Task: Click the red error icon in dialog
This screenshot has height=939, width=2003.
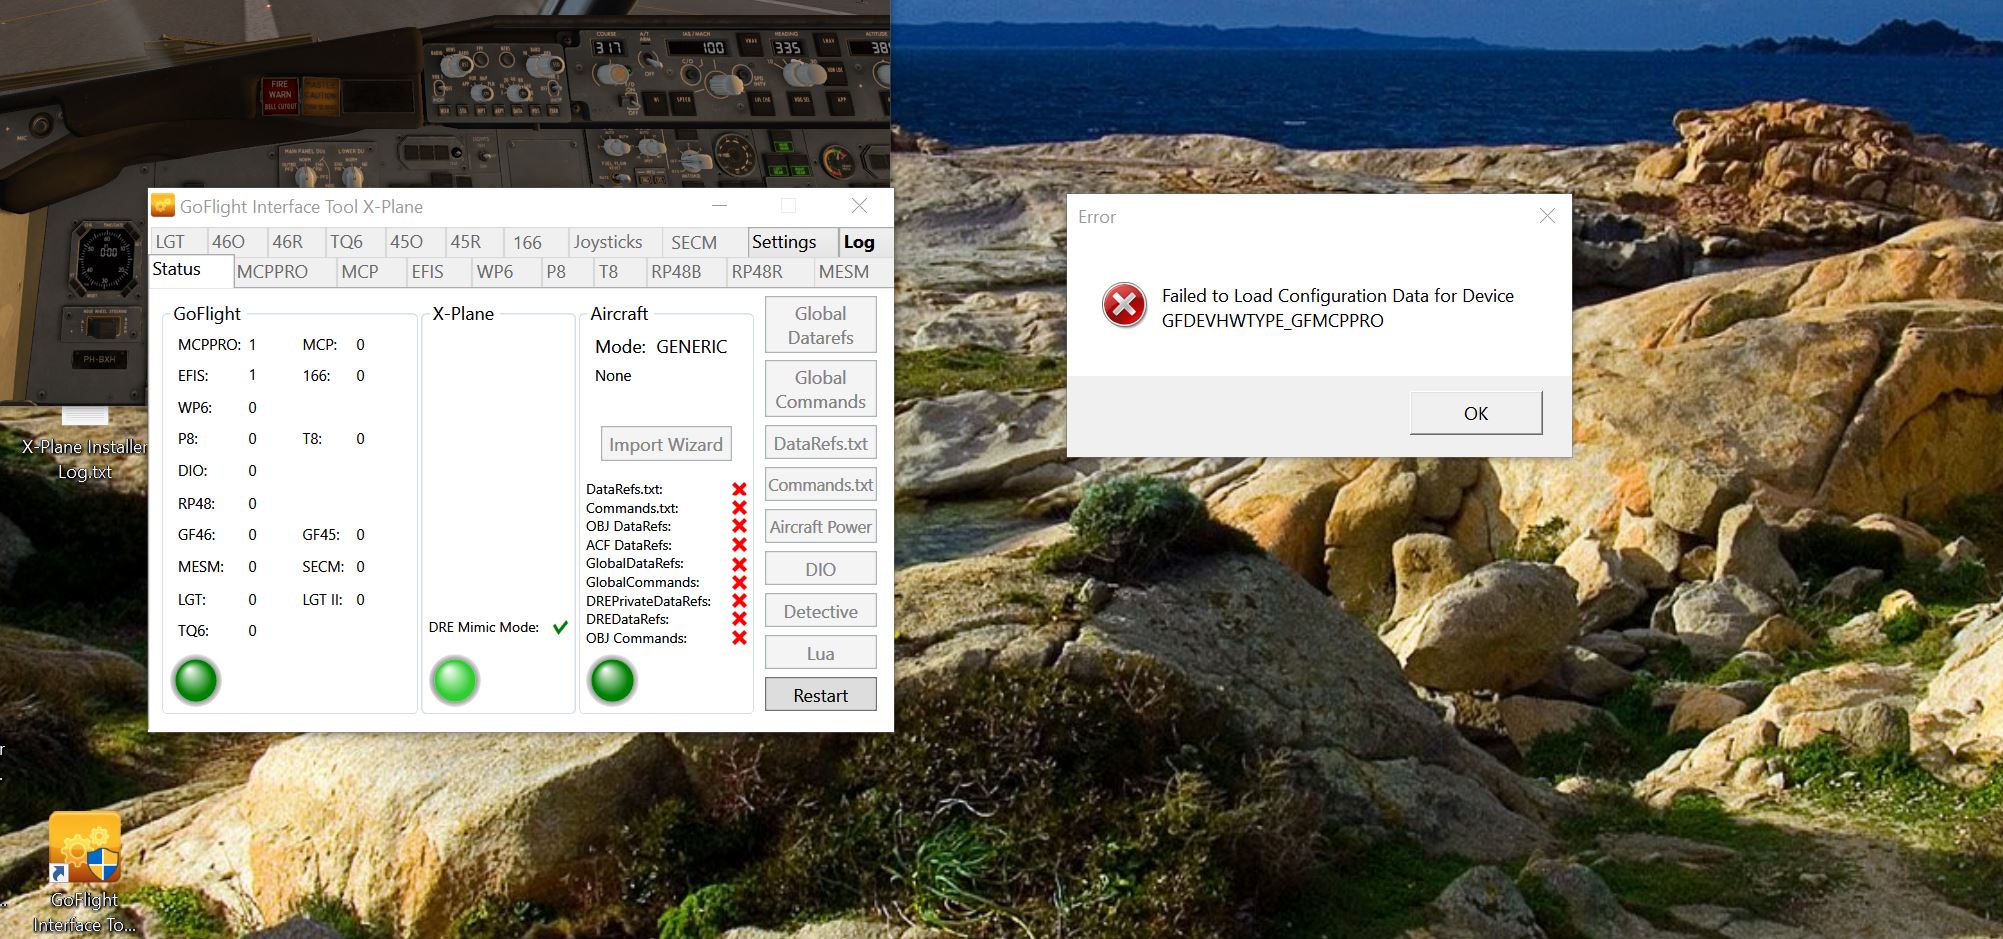Action: point(1124,305)
